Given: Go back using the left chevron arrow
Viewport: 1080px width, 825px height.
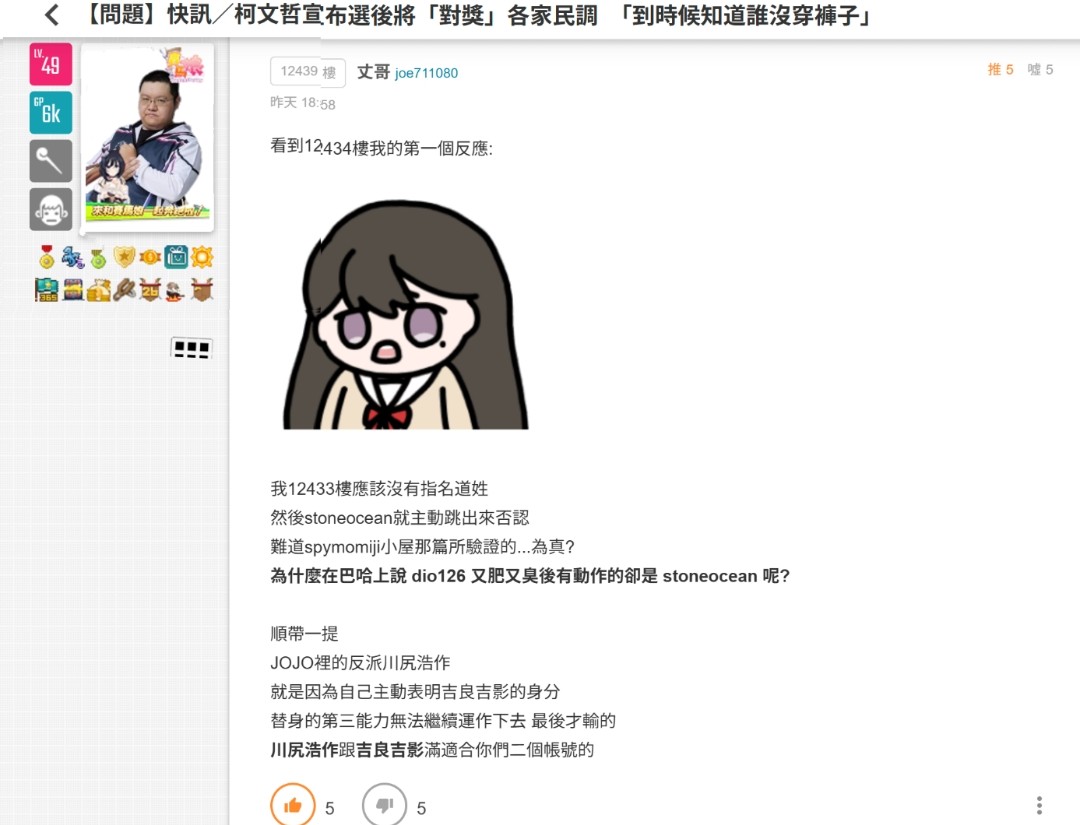Looking at the screenshot, I should [52, 15].
